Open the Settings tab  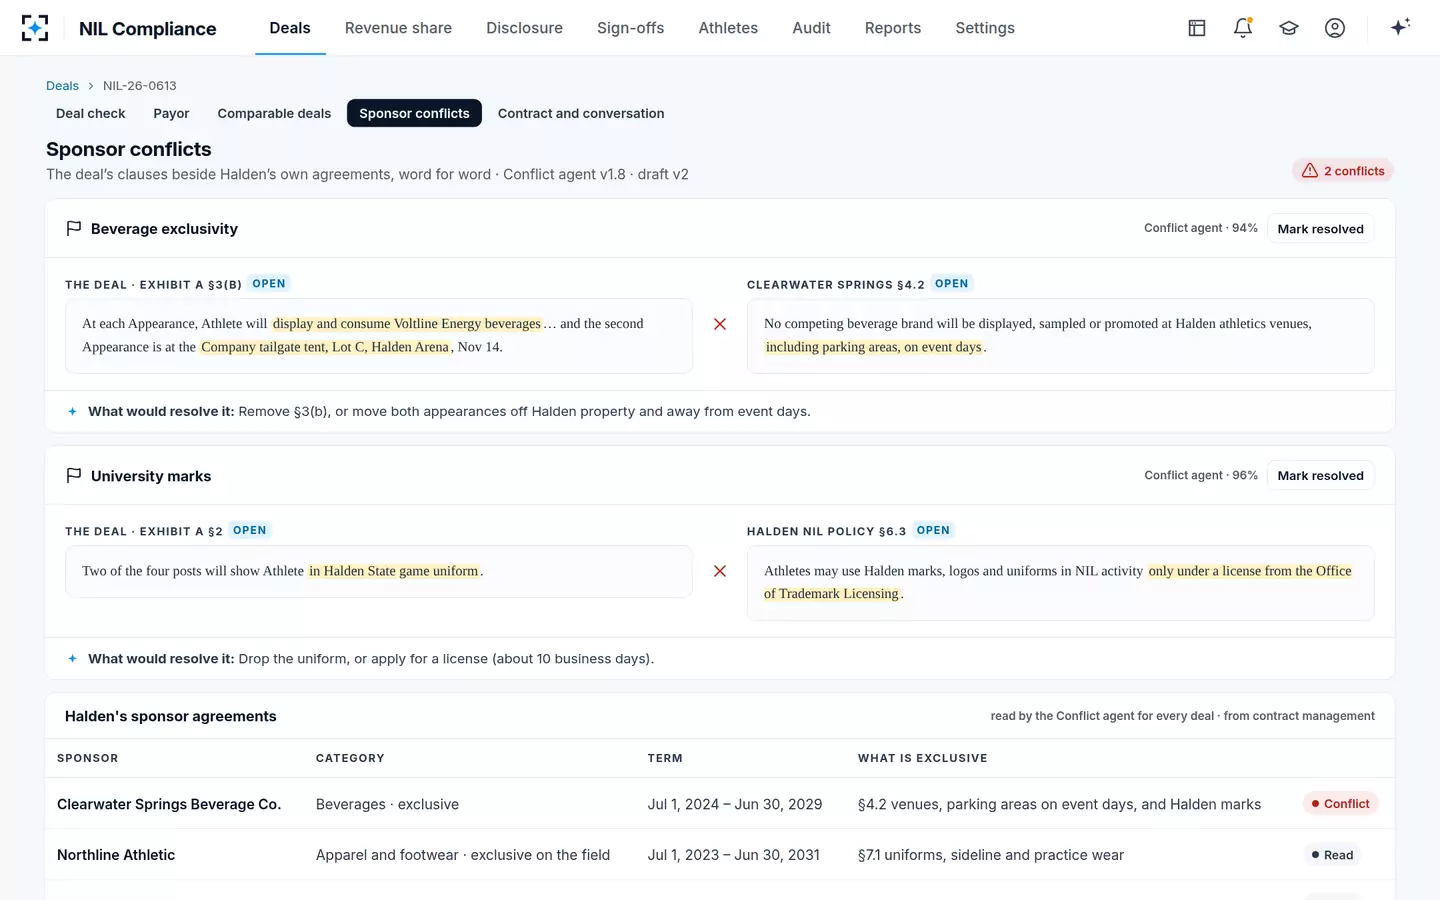click(985, 28)
